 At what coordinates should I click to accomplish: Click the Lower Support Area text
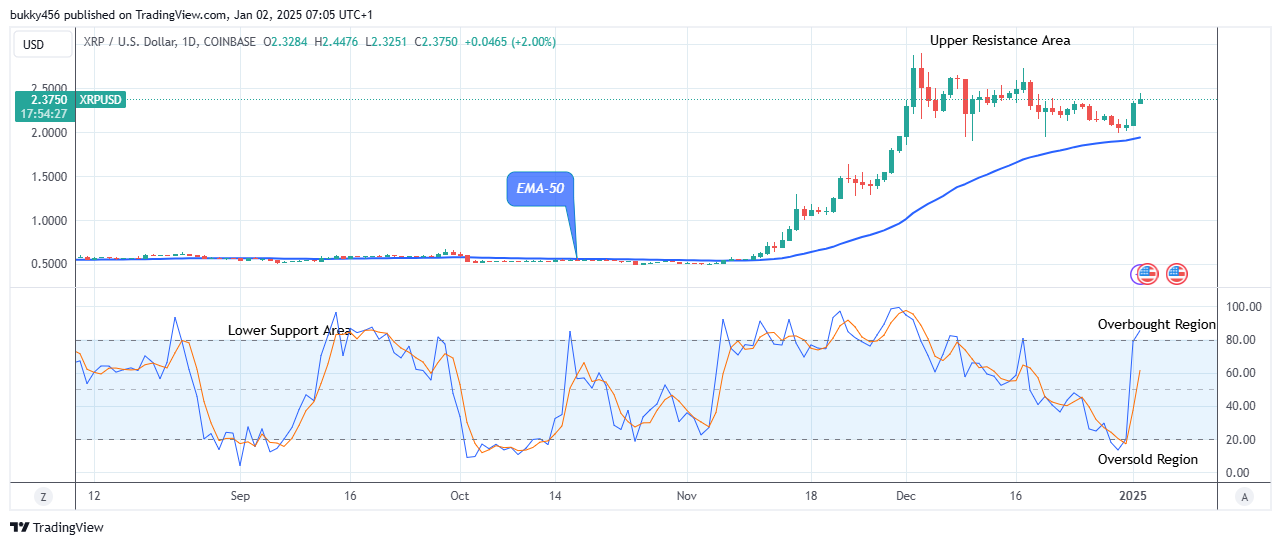(x=289, y=330)
